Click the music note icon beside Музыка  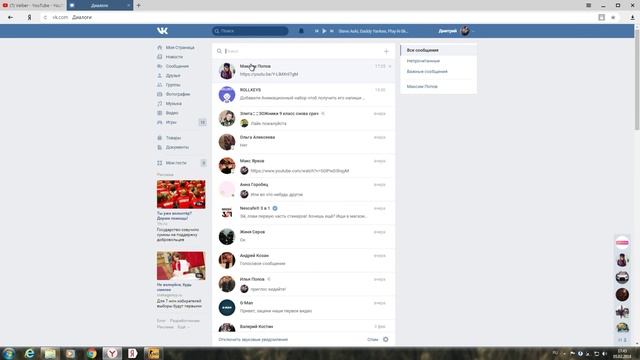pyautogui.click(x=160, y=104)
